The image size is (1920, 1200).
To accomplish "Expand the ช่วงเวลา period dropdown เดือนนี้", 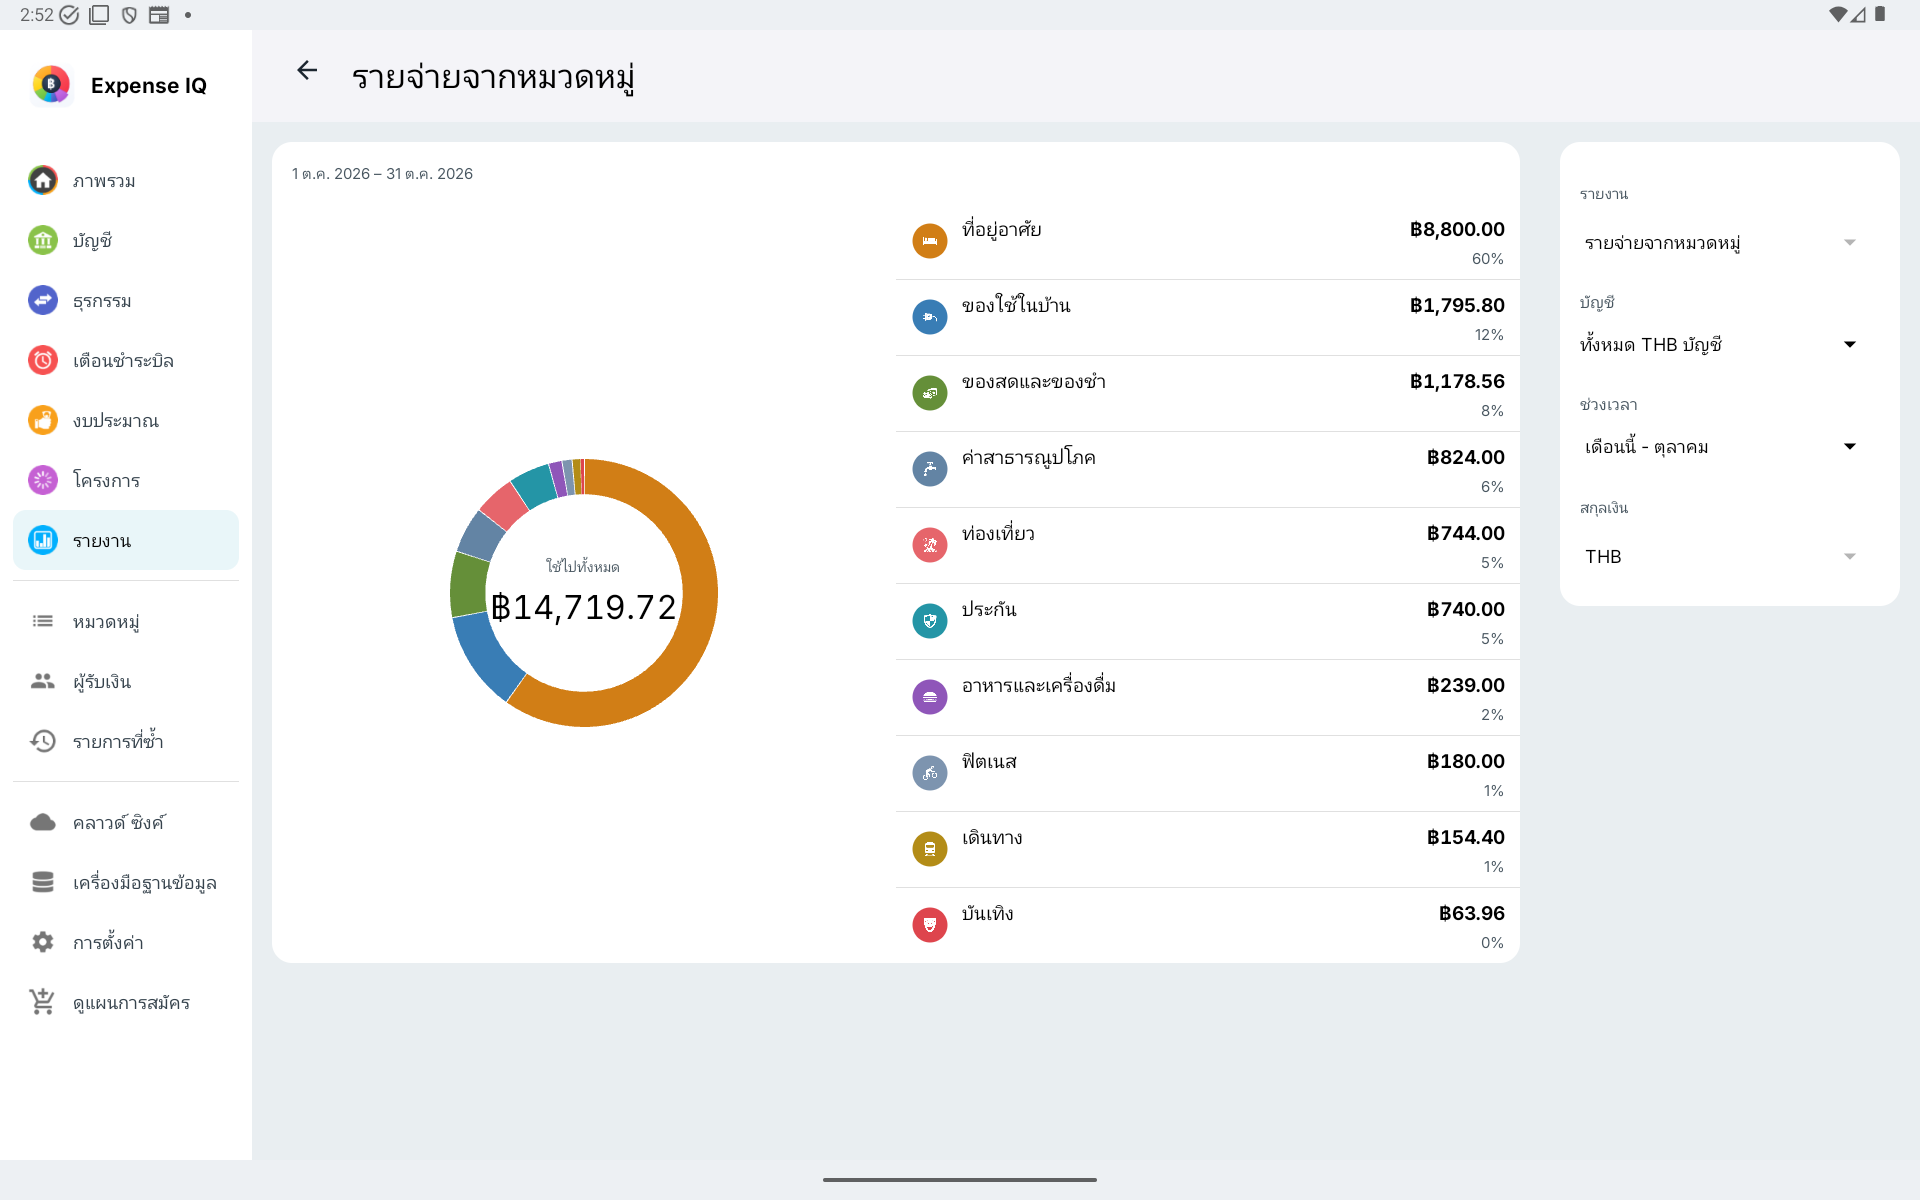I will pos(1720,447).
